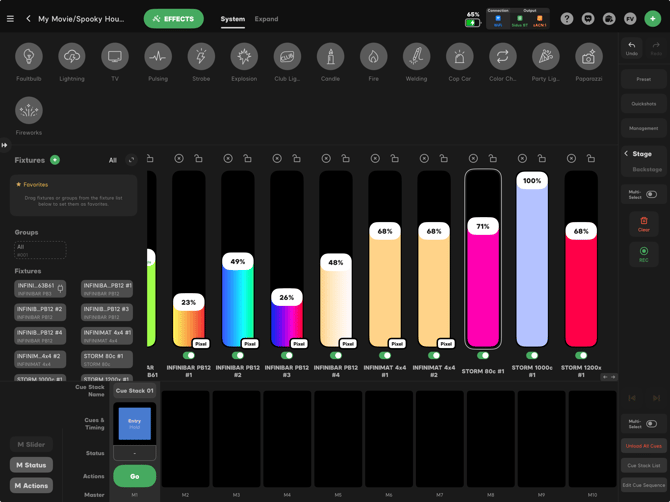Turn off STORM 80c #1 toggle
Screen dimensions: 670x502
[483, 355]
